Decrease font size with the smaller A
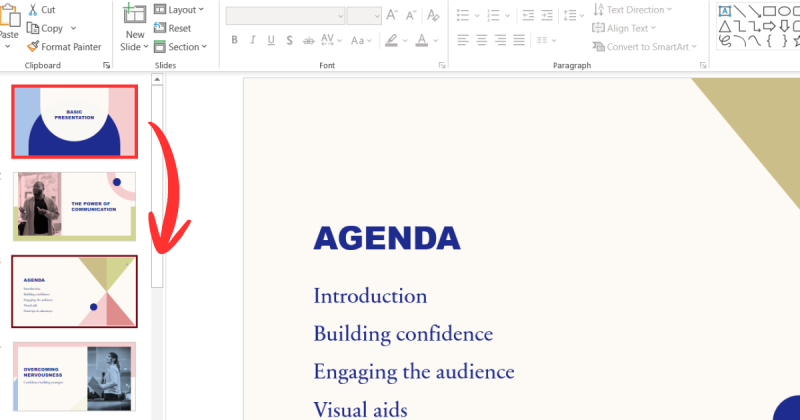The height and width of the screenshot is (420, 800). [411, 15]
